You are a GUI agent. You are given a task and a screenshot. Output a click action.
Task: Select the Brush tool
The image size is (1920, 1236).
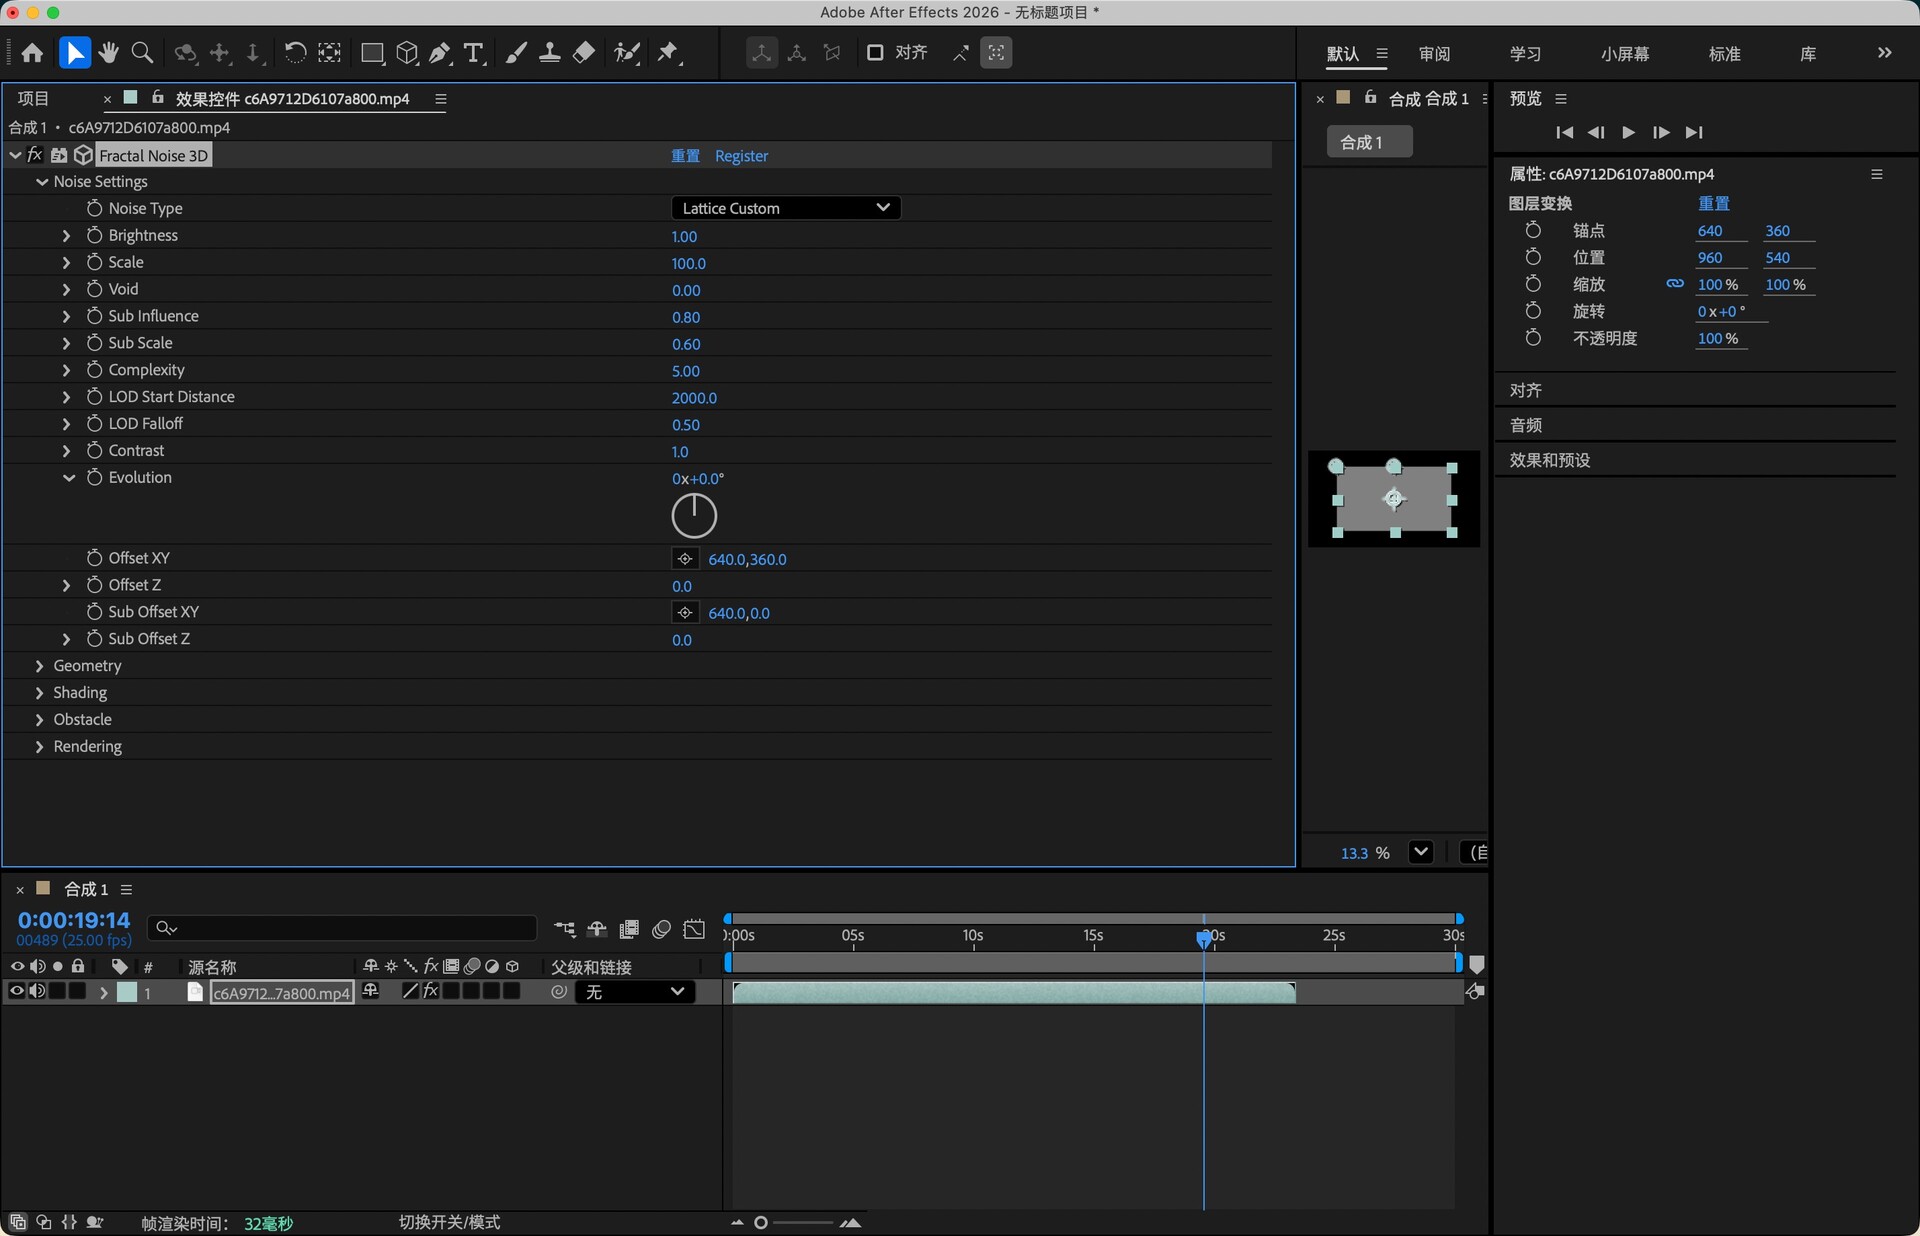tap(516, 53)
